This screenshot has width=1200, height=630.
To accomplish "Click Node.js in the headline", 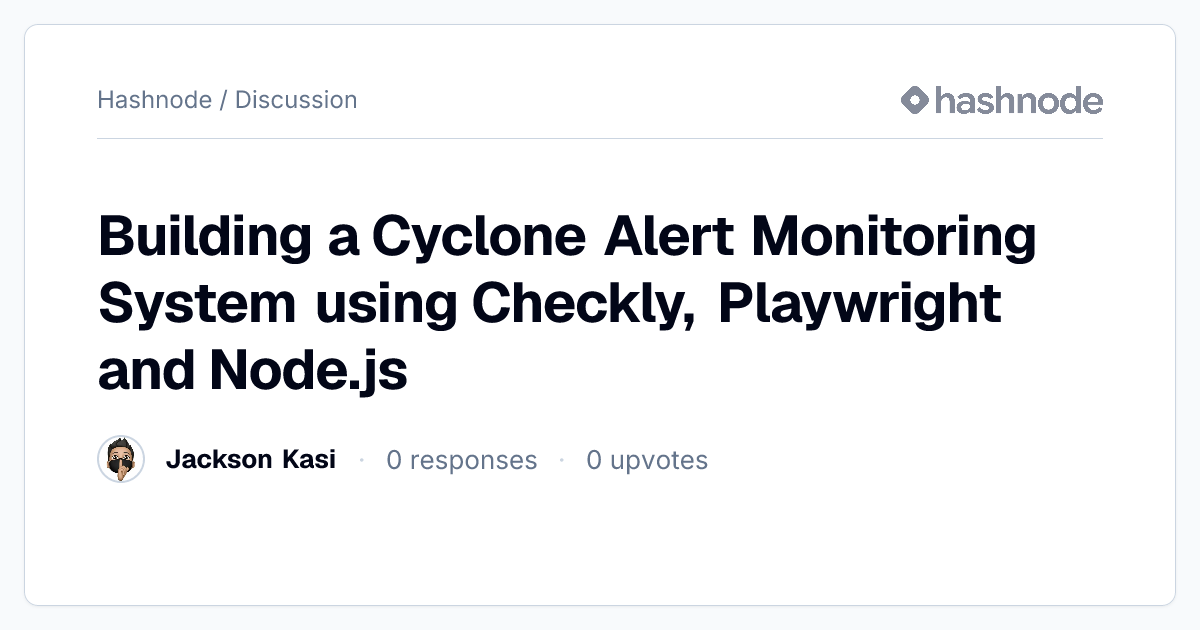I will pos(308,371).
